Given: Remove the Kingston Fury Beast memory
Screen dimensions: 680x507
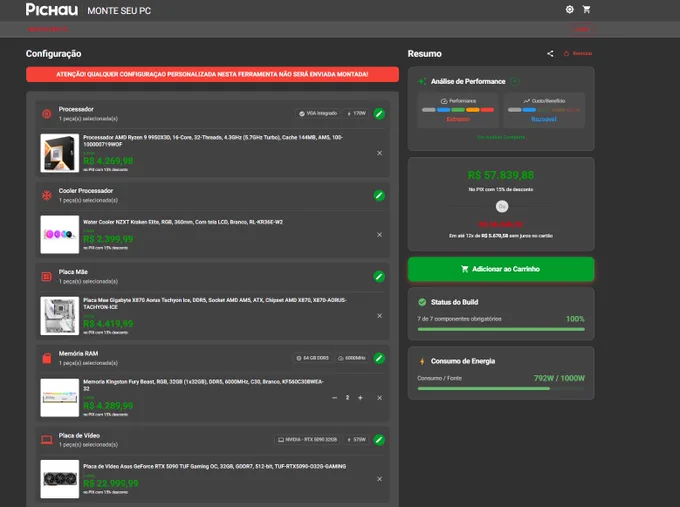Looking at the screenshot, I should coord(379,398).
